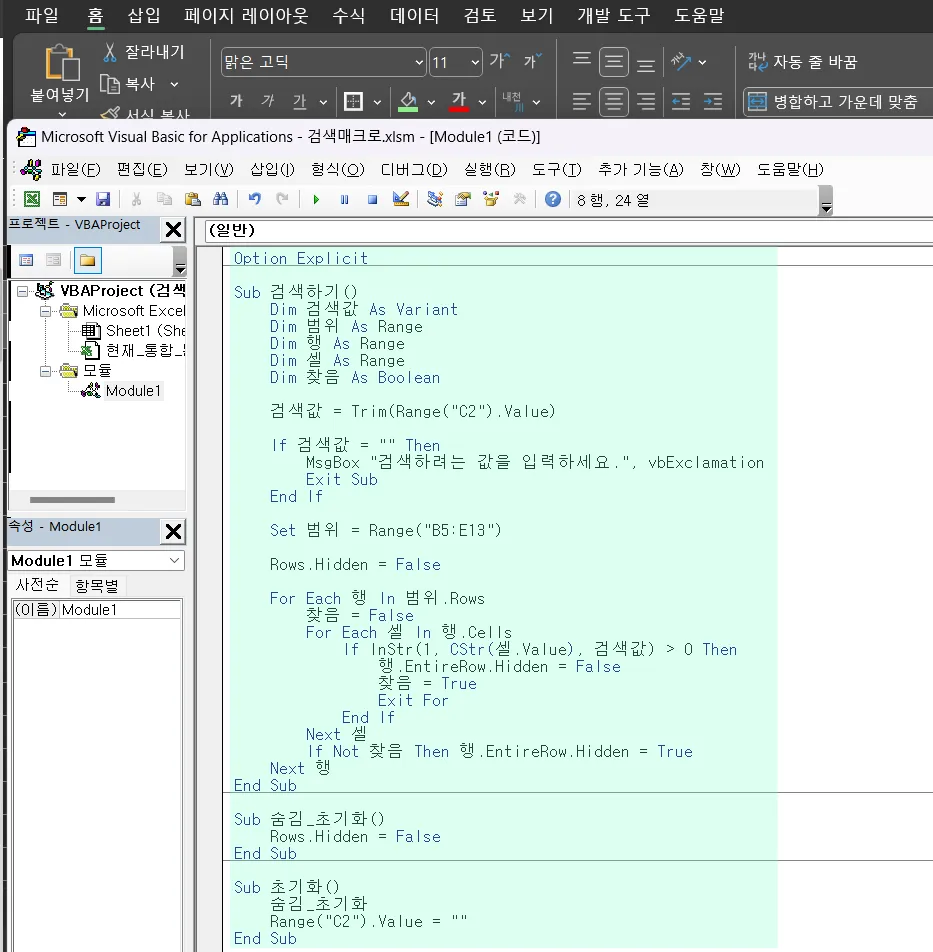Apply red font color 가
Viewport: 933px width, 952px height.
pos(459,101)
